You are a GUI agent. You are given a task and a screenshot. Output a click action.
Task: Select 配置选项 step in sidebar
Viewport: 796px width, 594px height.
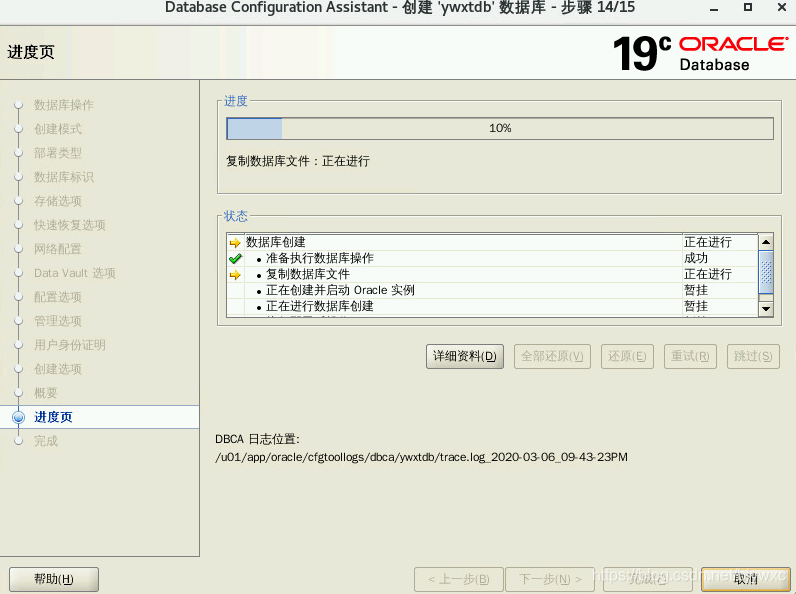(x=57, y=297)
